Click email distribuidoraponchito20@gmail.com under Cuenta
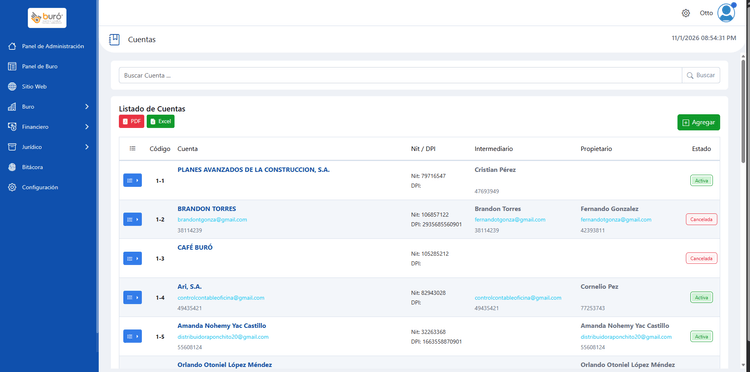This screenshot has height=372, width=750. click(223, 337)
